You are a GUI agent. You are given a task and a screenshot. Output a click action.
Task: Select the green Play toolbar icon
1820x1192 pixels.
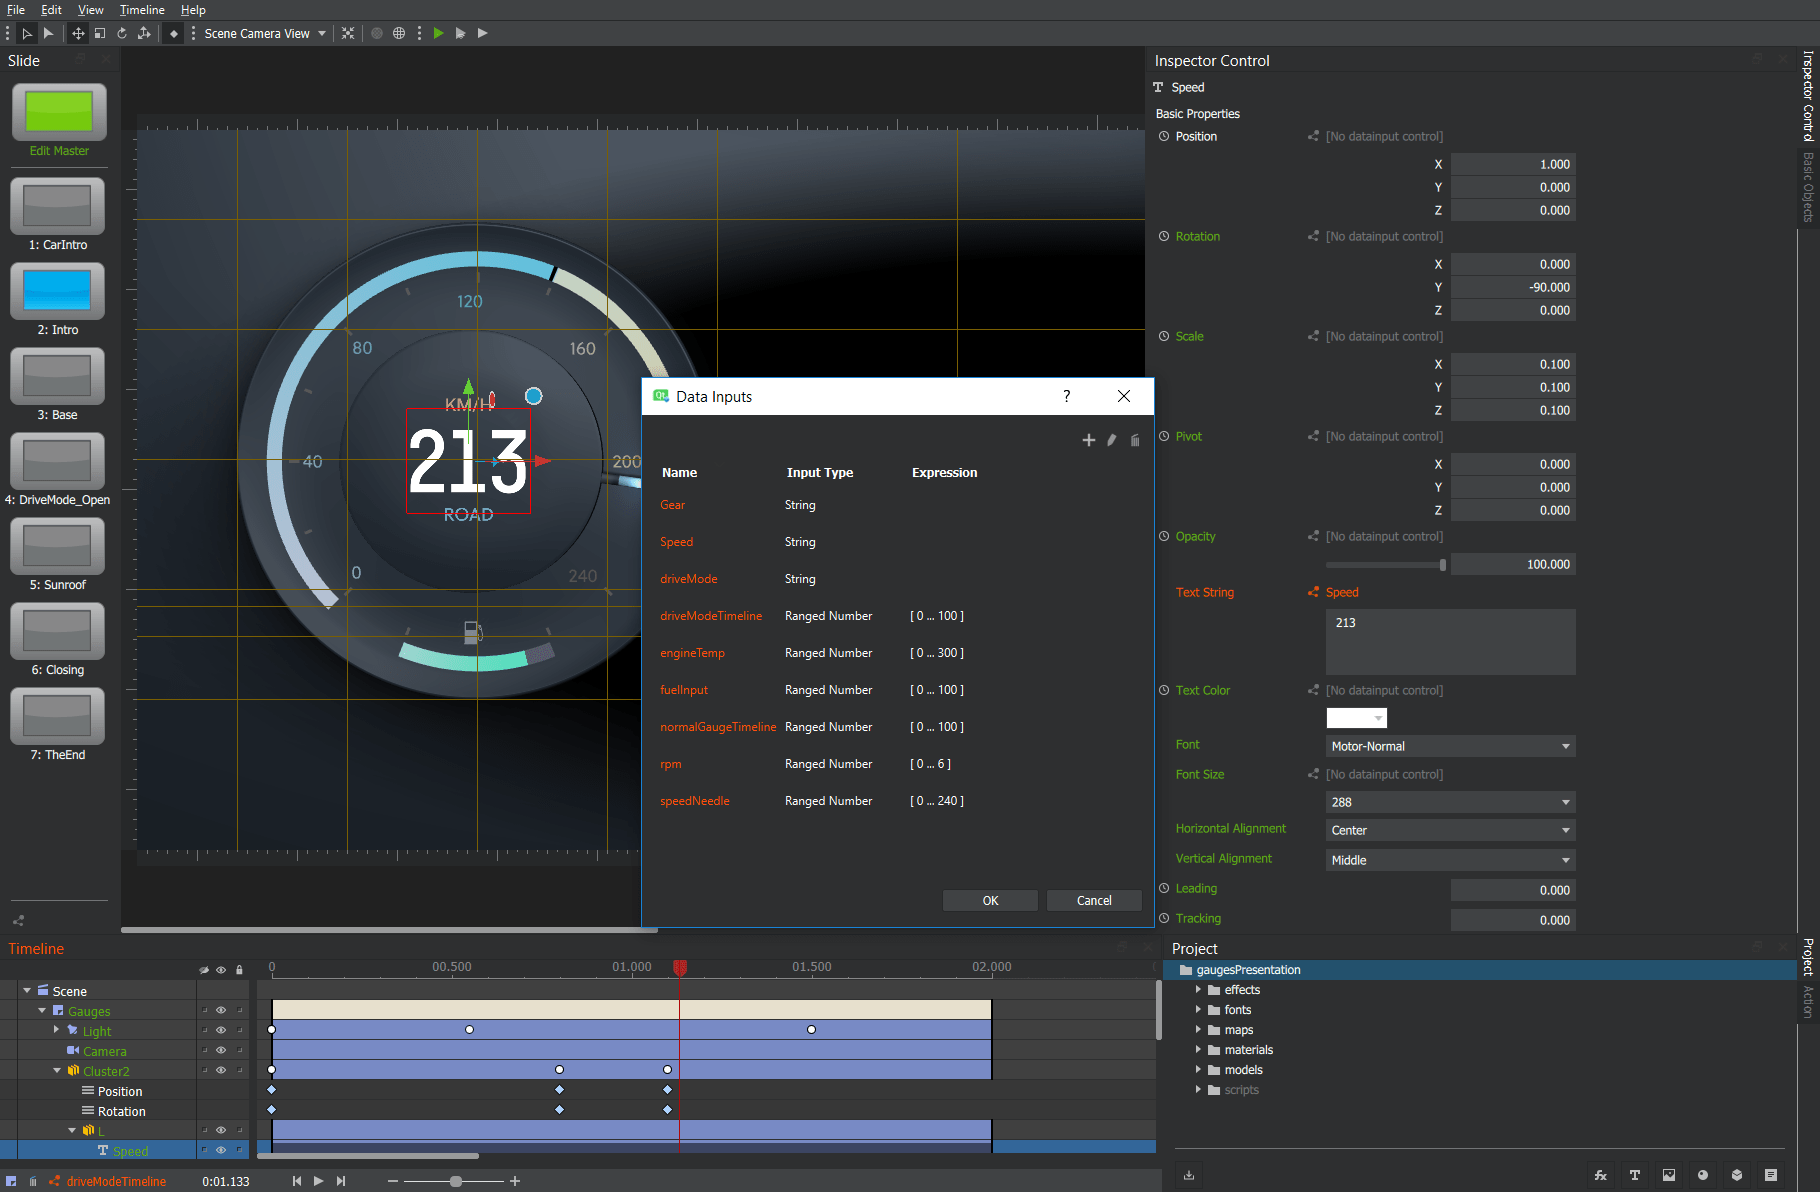pyautogui.click(x=438, y=33)
